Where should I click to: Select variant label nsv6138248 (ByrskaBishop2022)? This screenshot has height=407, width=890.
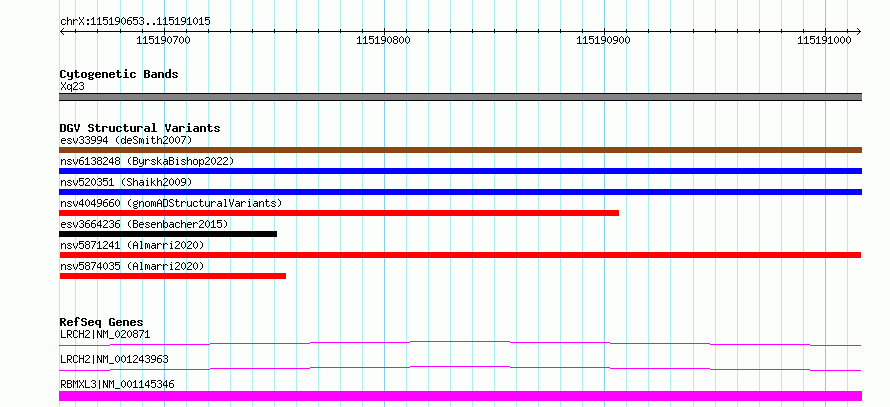point(147,161)
